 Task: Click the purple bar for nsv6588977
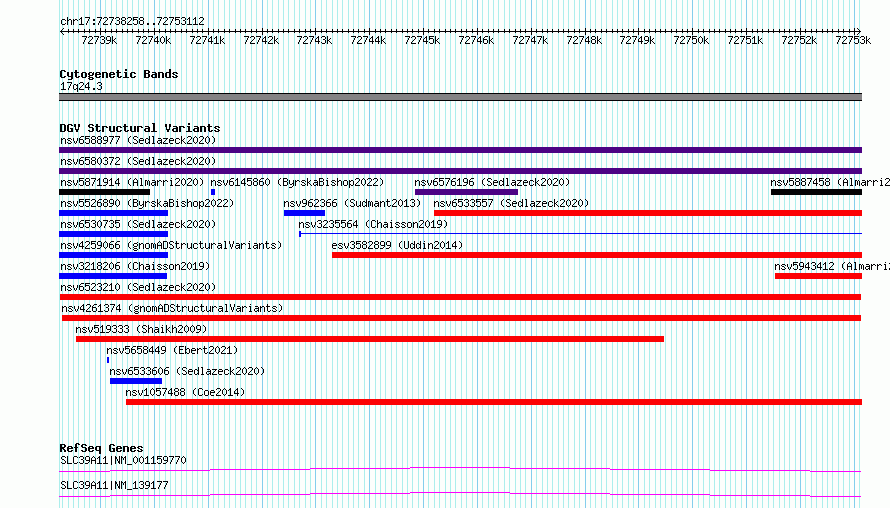tap(460, 150)
